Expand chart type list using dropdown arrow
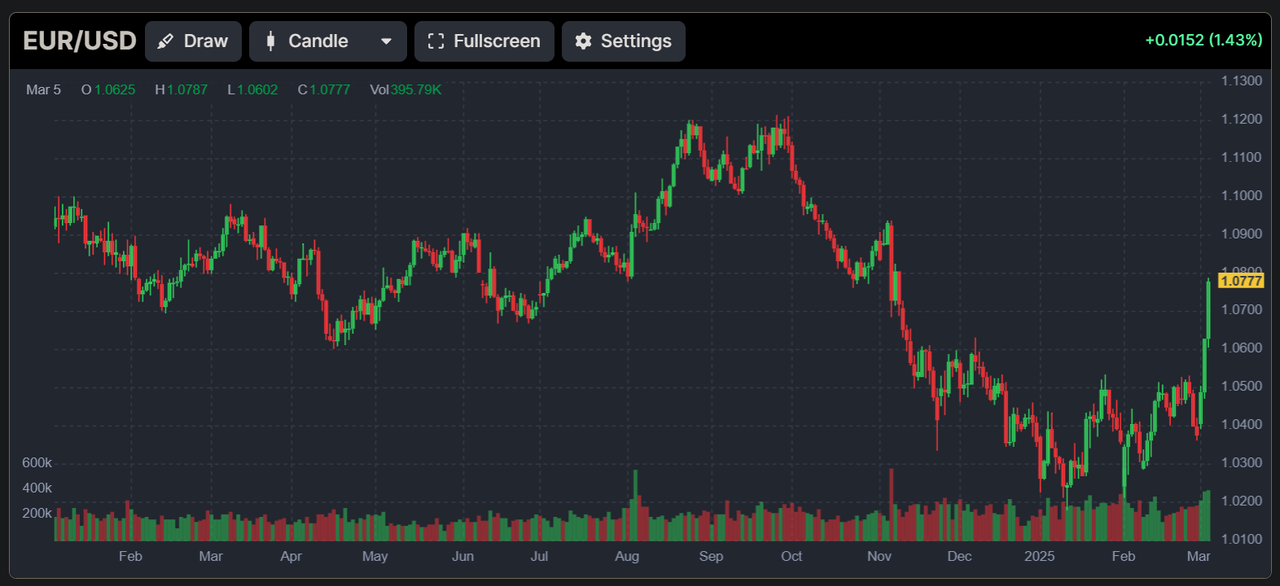This screenshot has height=586, width=1280. 386,41
